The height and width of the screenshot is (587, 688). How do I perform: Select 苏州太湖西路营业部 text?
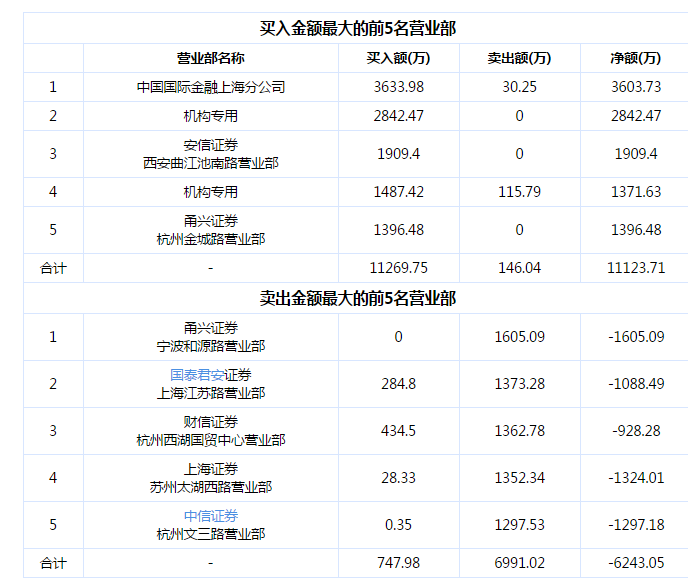coord(211,487)
